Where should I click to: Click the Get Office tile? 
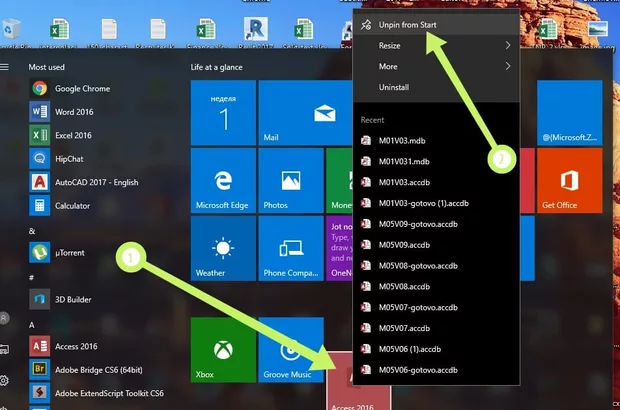[569, 181]
